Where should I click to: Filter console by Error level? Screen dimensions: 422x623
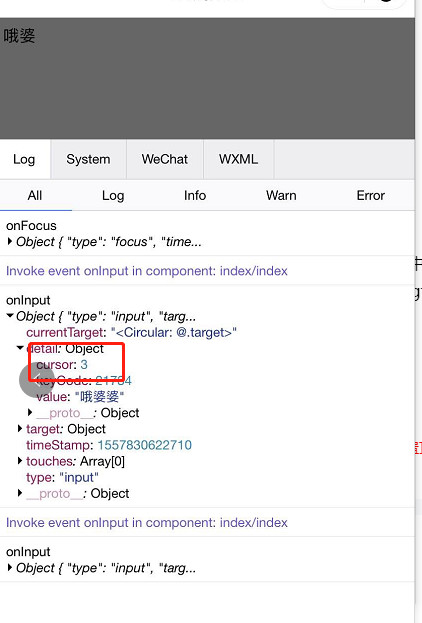click(x=370, y=195)
